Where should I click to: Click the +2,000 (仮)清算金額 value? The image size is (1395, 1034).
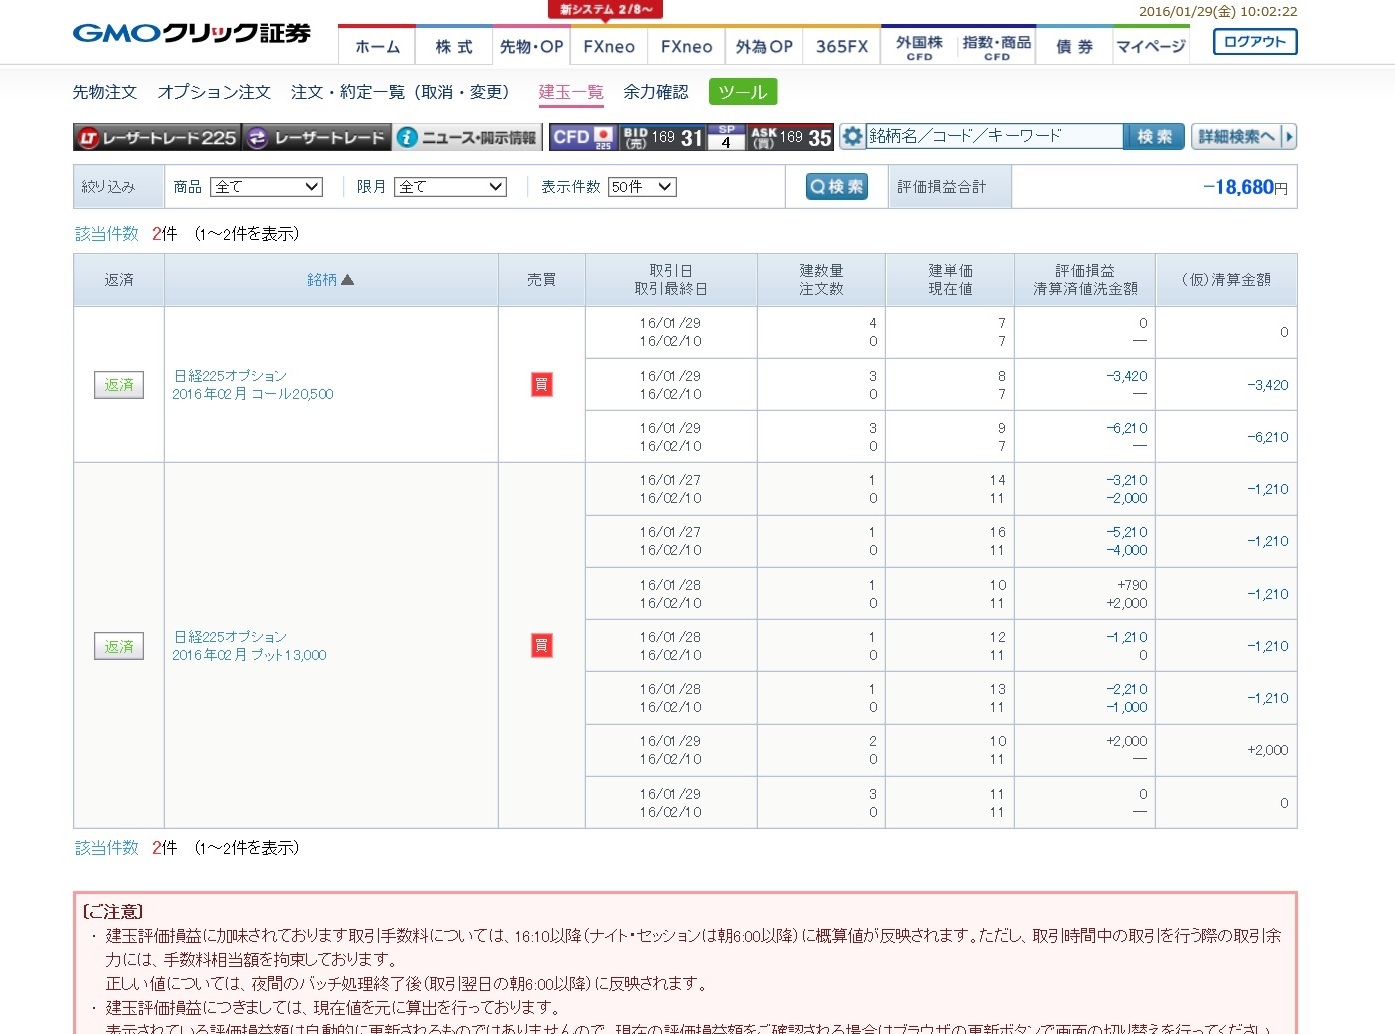pos(1267,750)
